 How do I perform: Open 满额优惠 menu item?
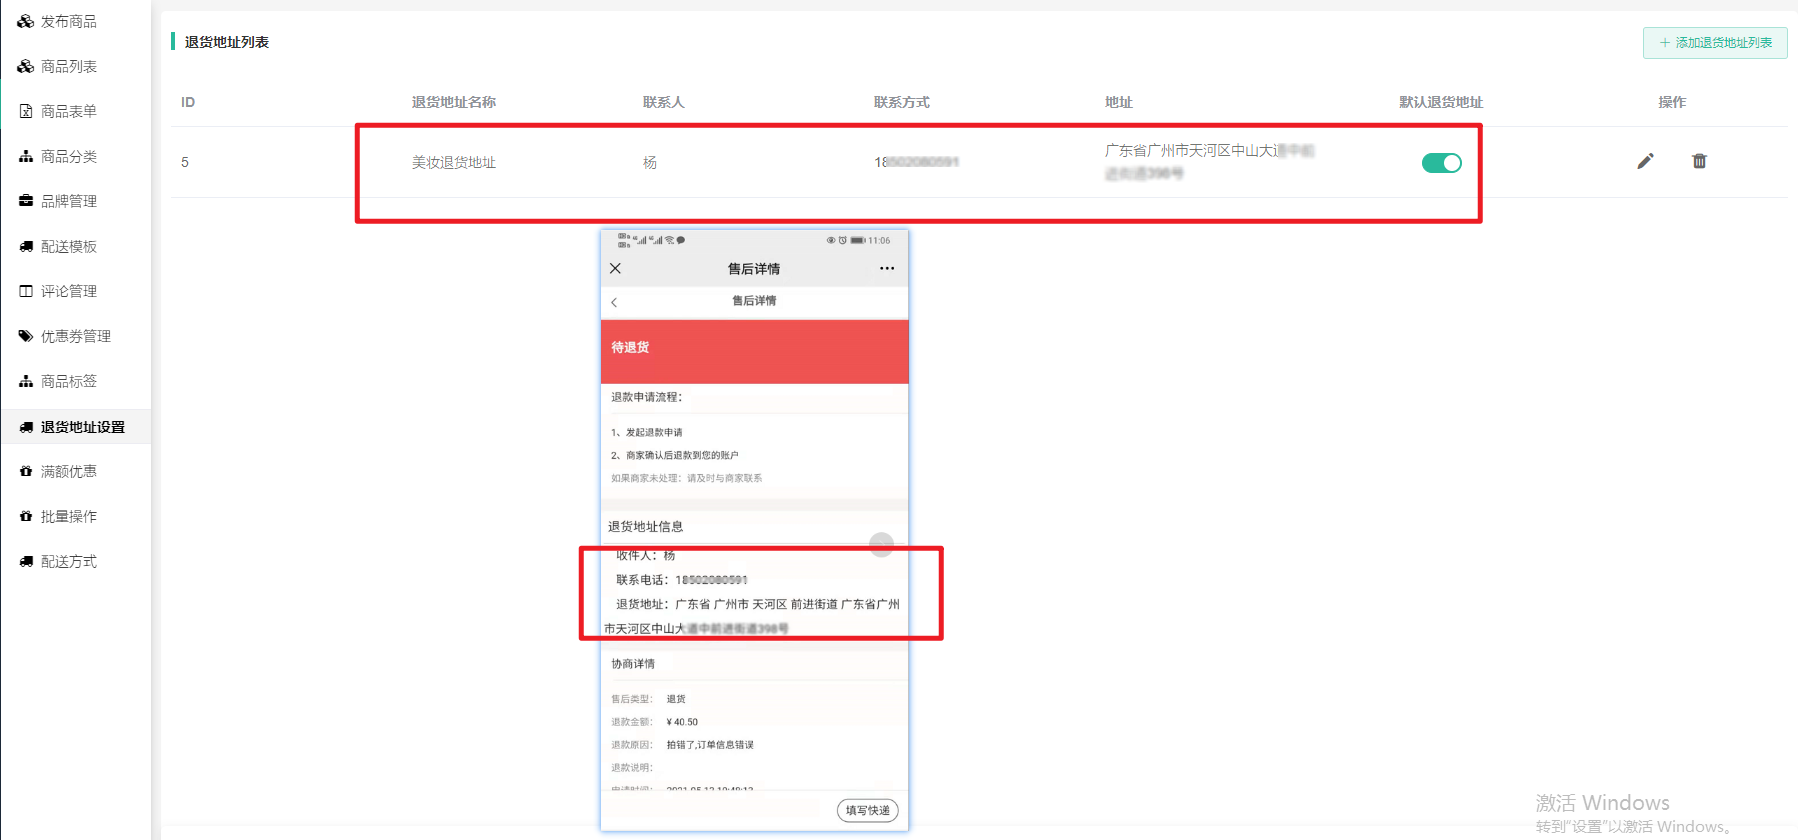69,471
